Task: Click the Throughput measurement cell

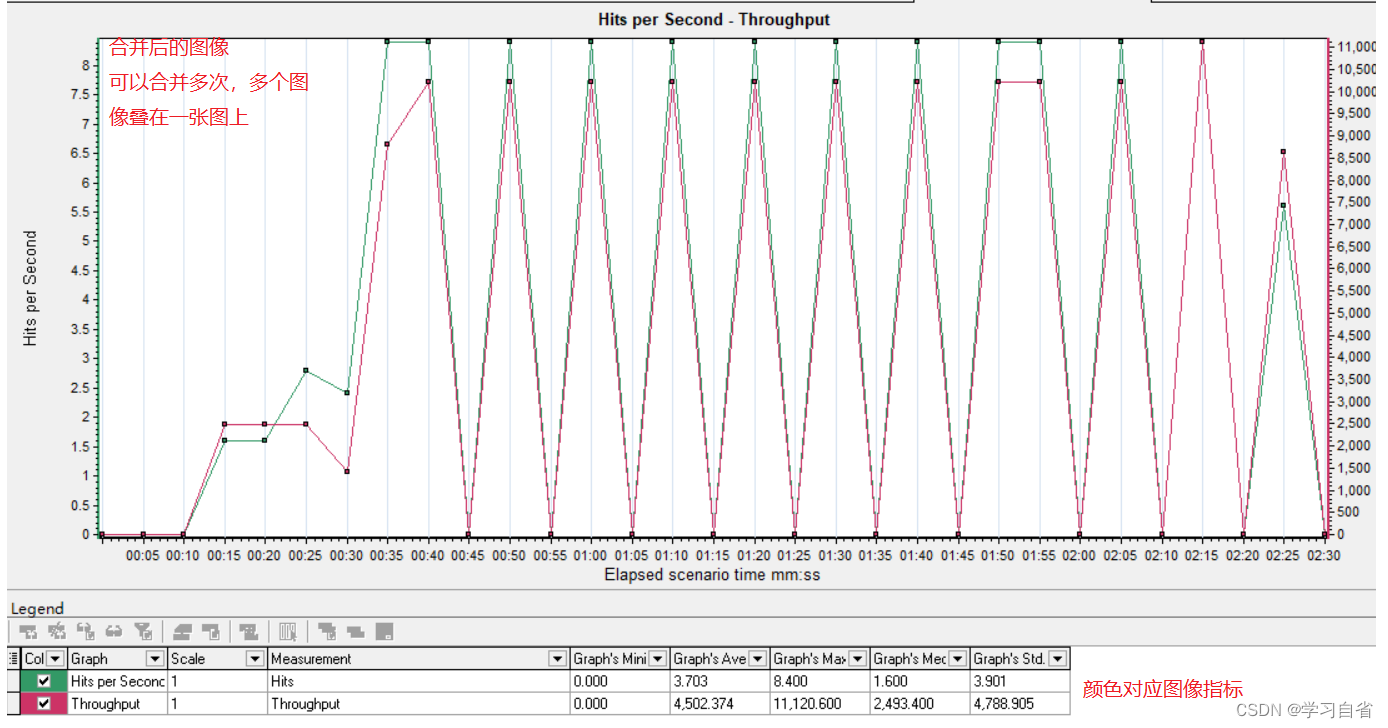Action: 305,704
